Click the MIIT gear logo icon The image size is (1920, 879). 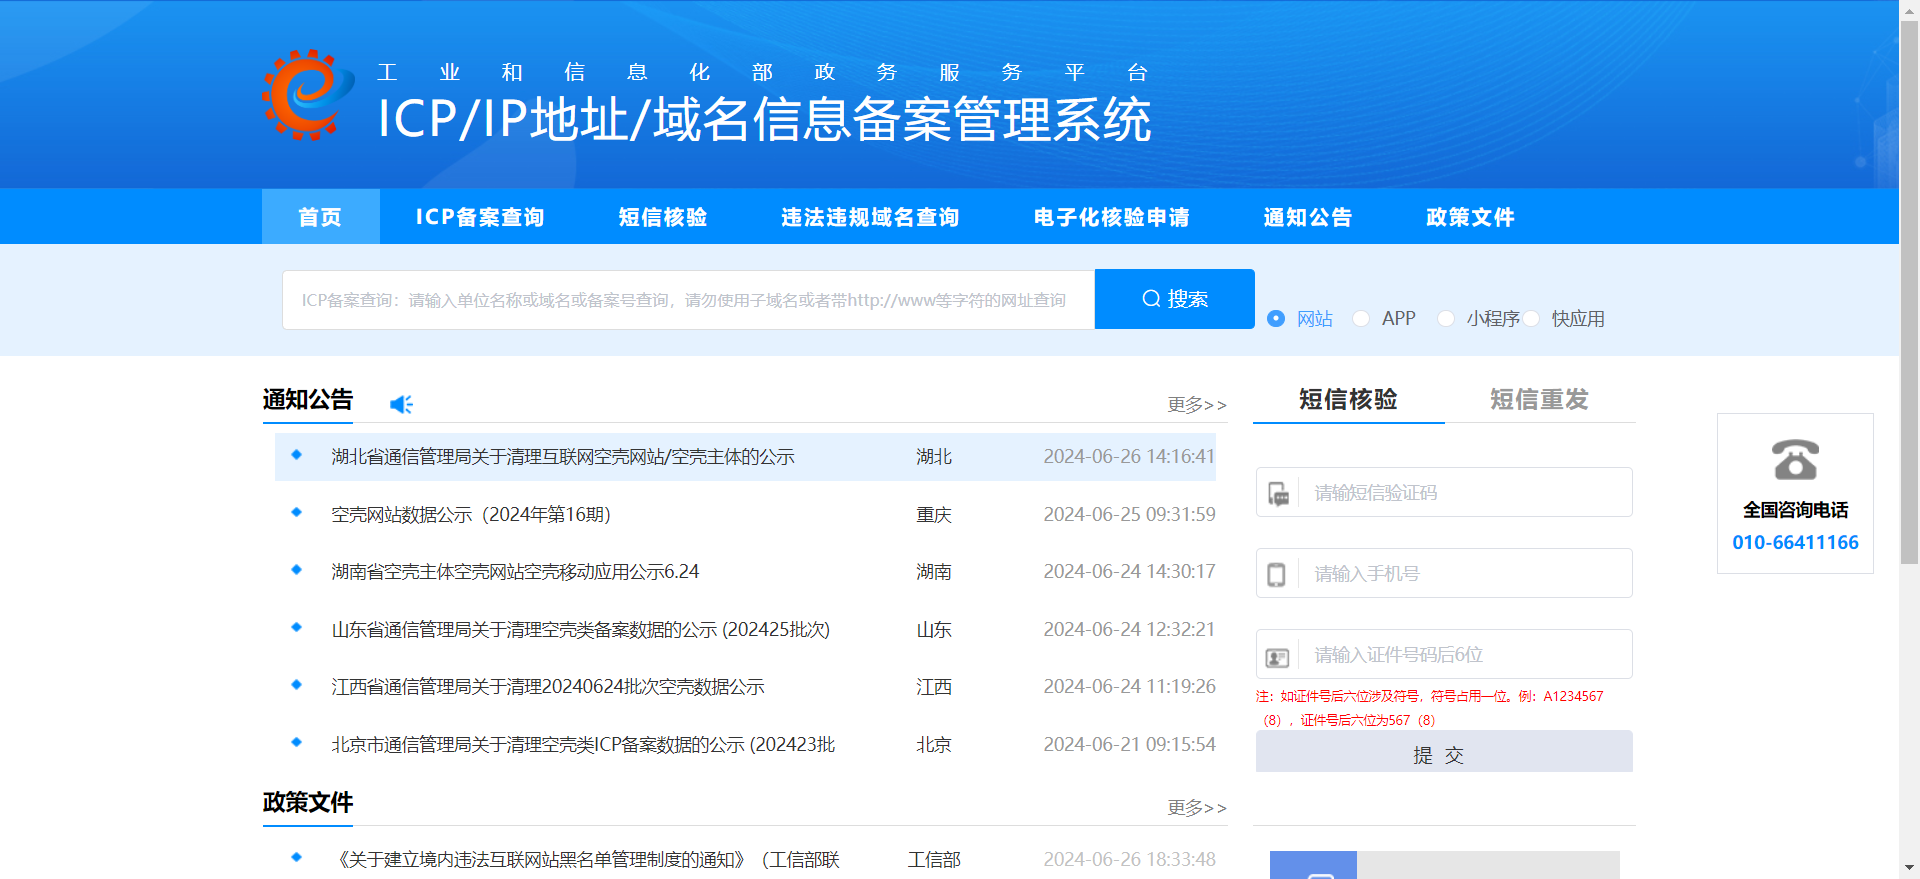tap(308, 95)
